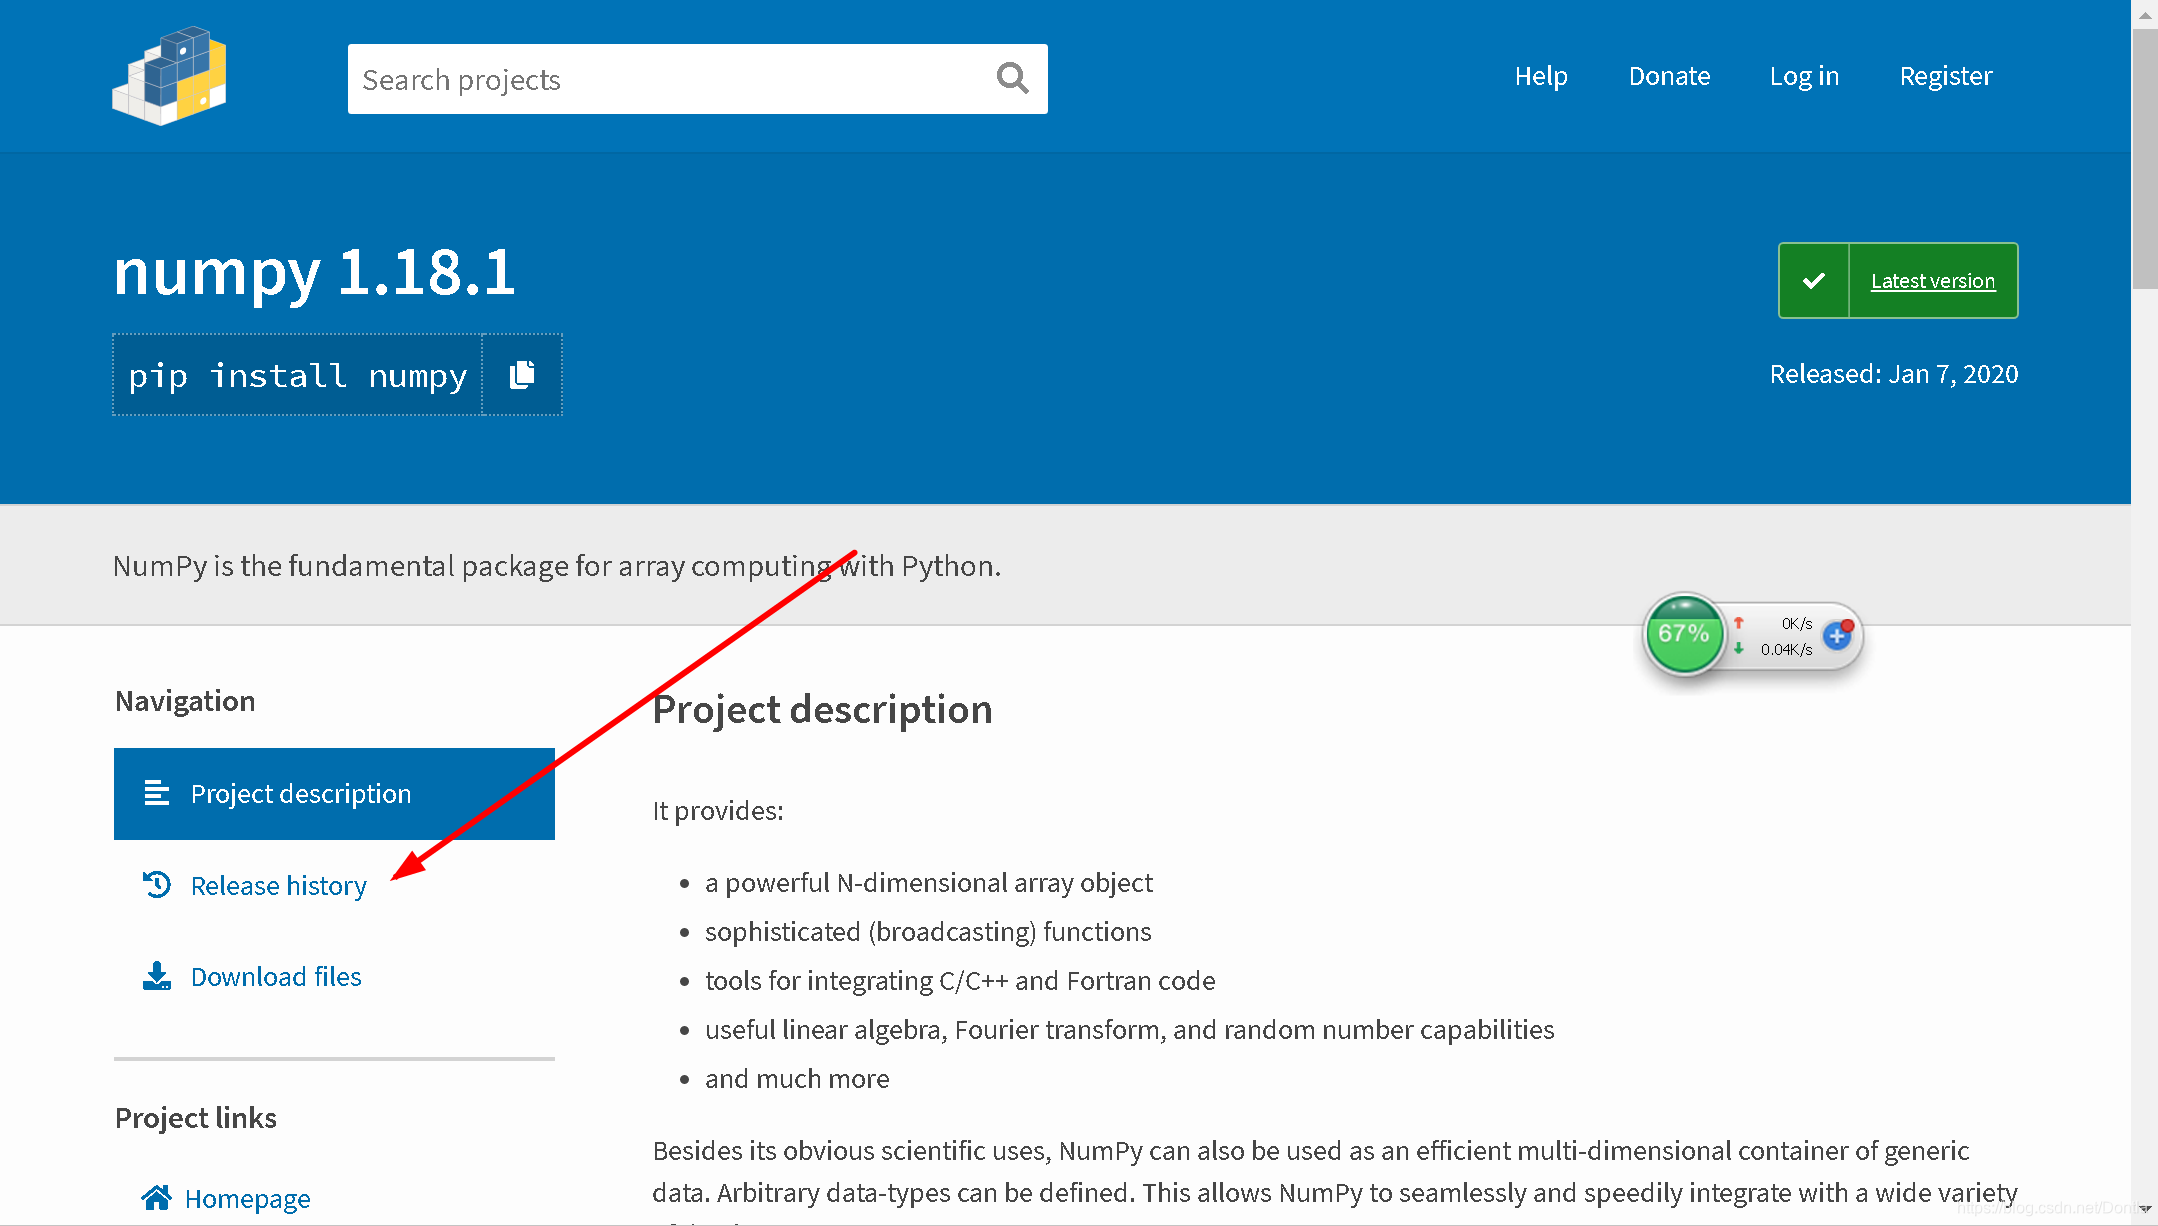Click the Release history clock icon

point(157,885)
